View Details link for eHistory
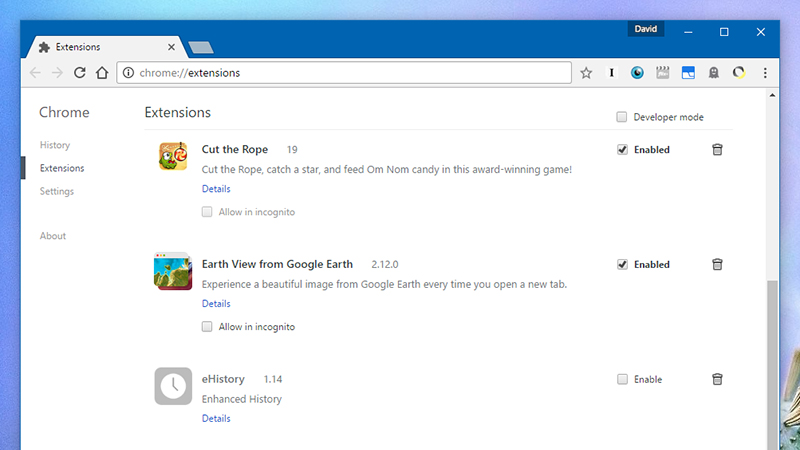Viewport: 800px width, 450px height. (216, 418)
